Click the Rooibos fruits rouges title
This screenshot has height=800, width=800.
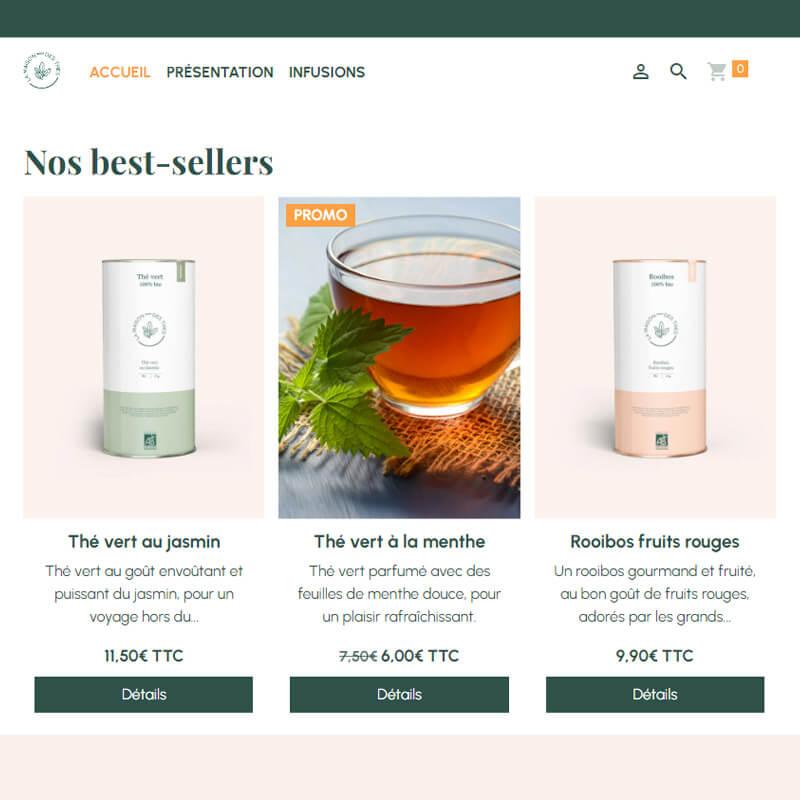point(655,542)
